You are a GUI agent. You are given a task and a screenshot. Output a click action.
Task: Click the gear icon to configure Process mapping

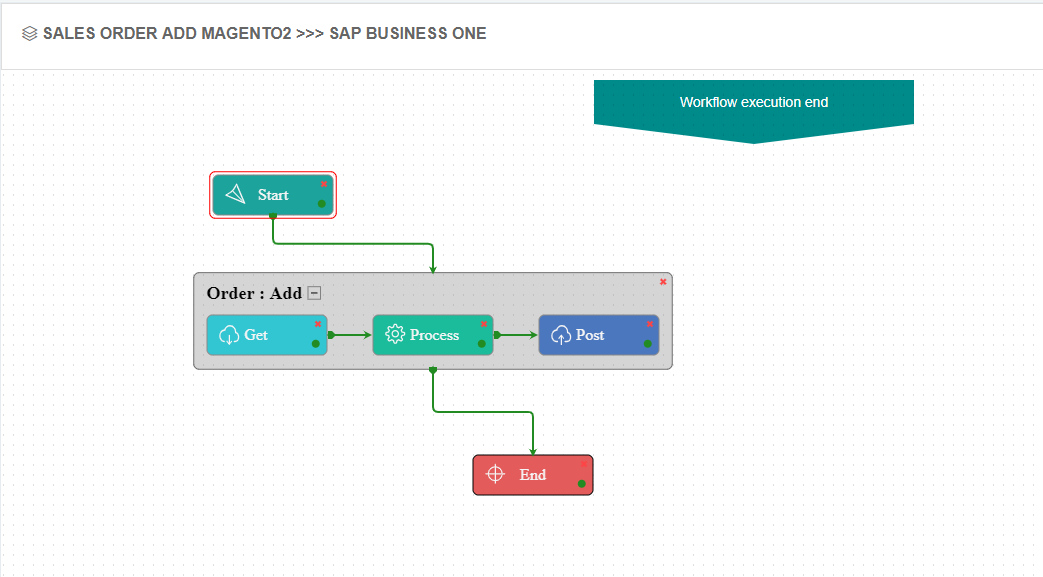point(396,335)
